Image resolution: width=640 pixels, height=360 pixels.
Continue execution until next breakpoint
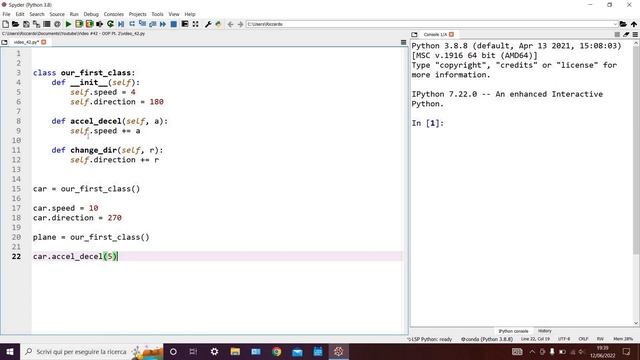point(163,24)
